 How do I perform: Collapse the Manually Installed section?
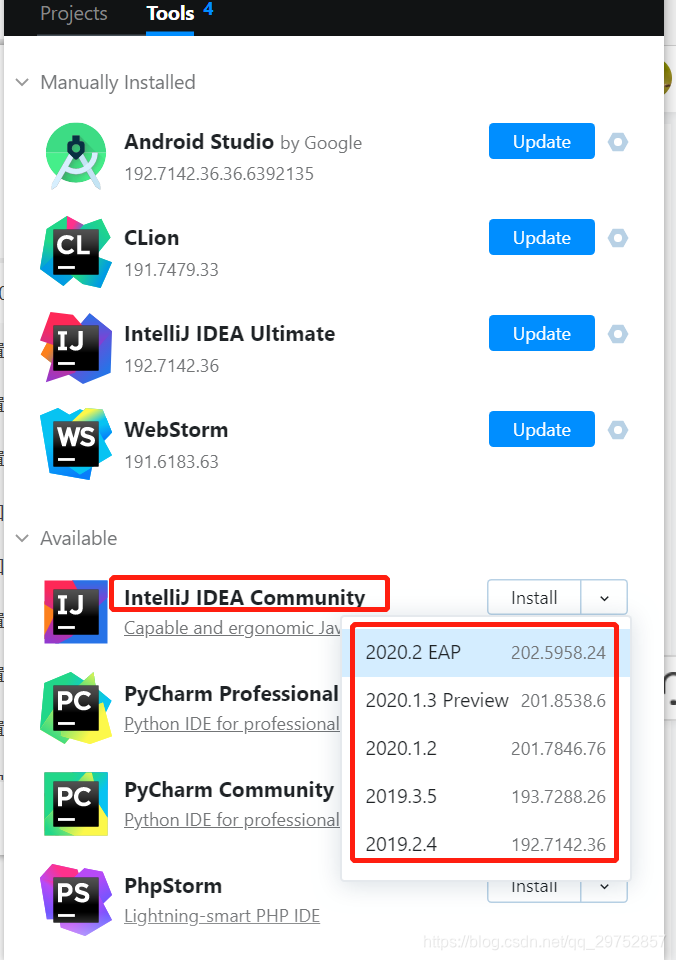point(22,82)
